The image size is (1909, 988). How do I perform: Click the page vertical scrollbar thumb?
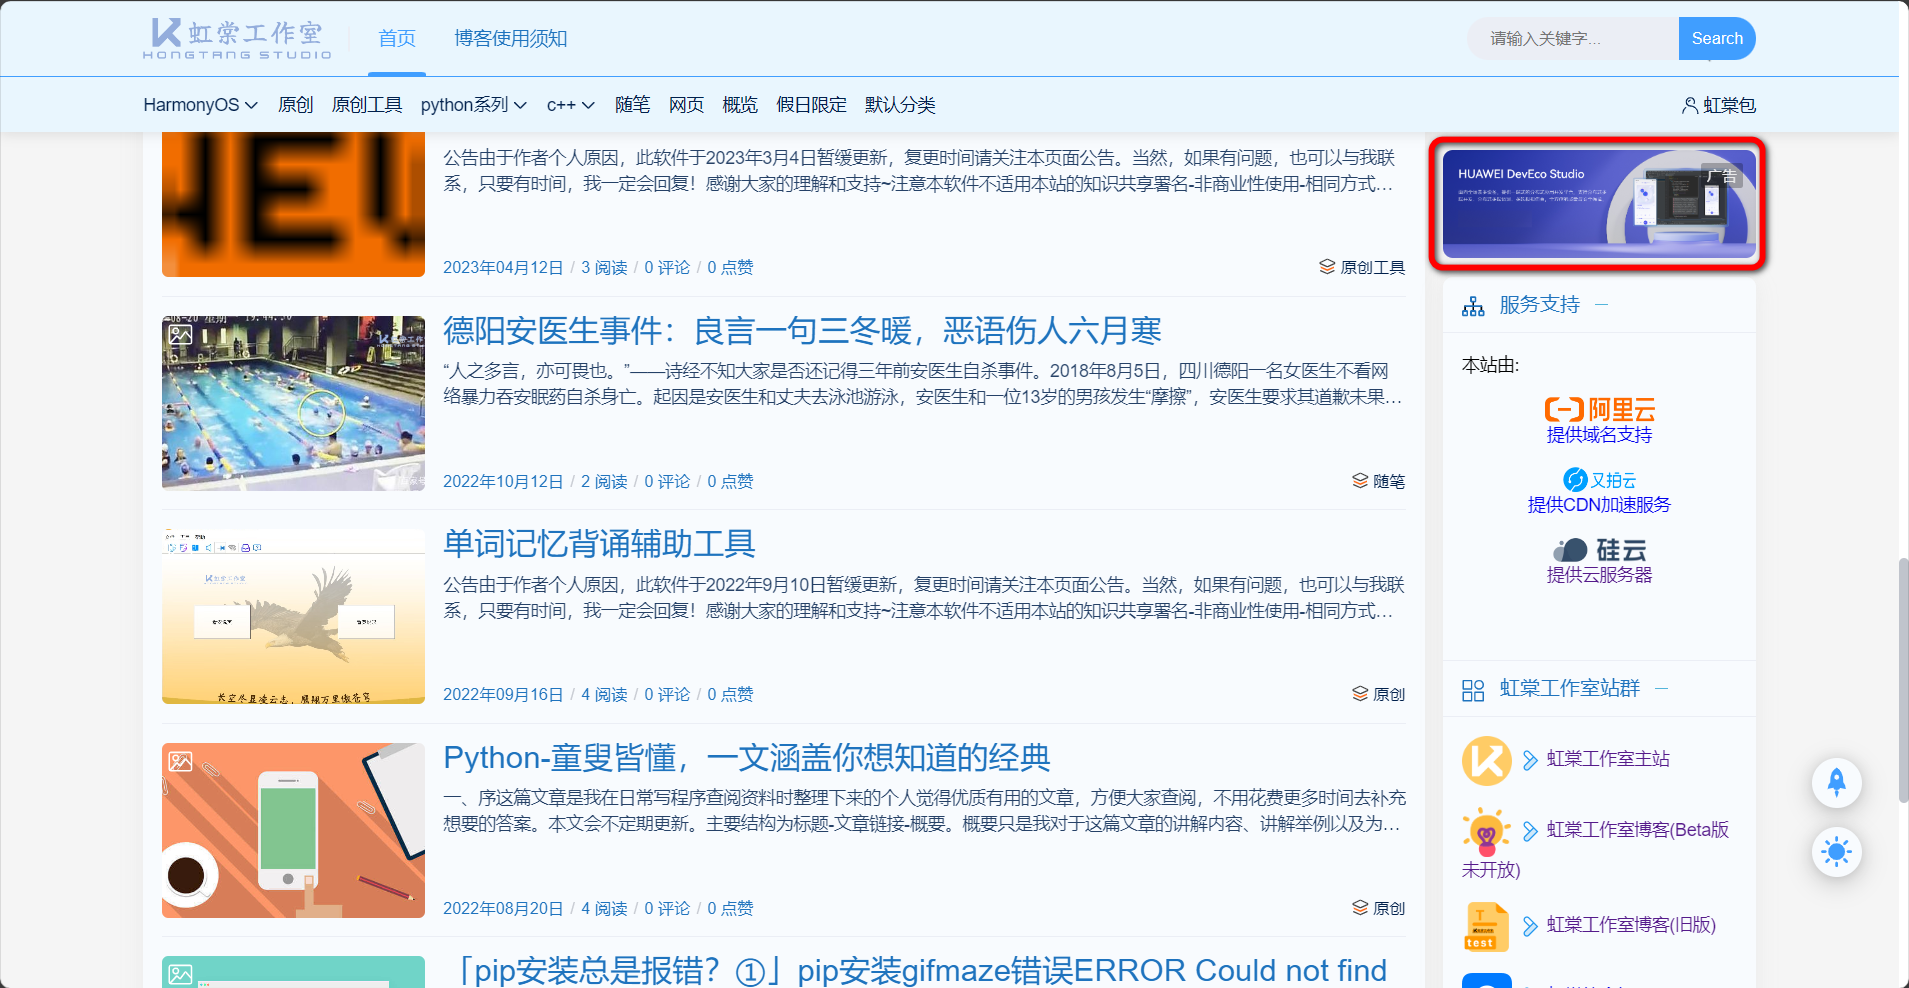tap(1902, 680)
